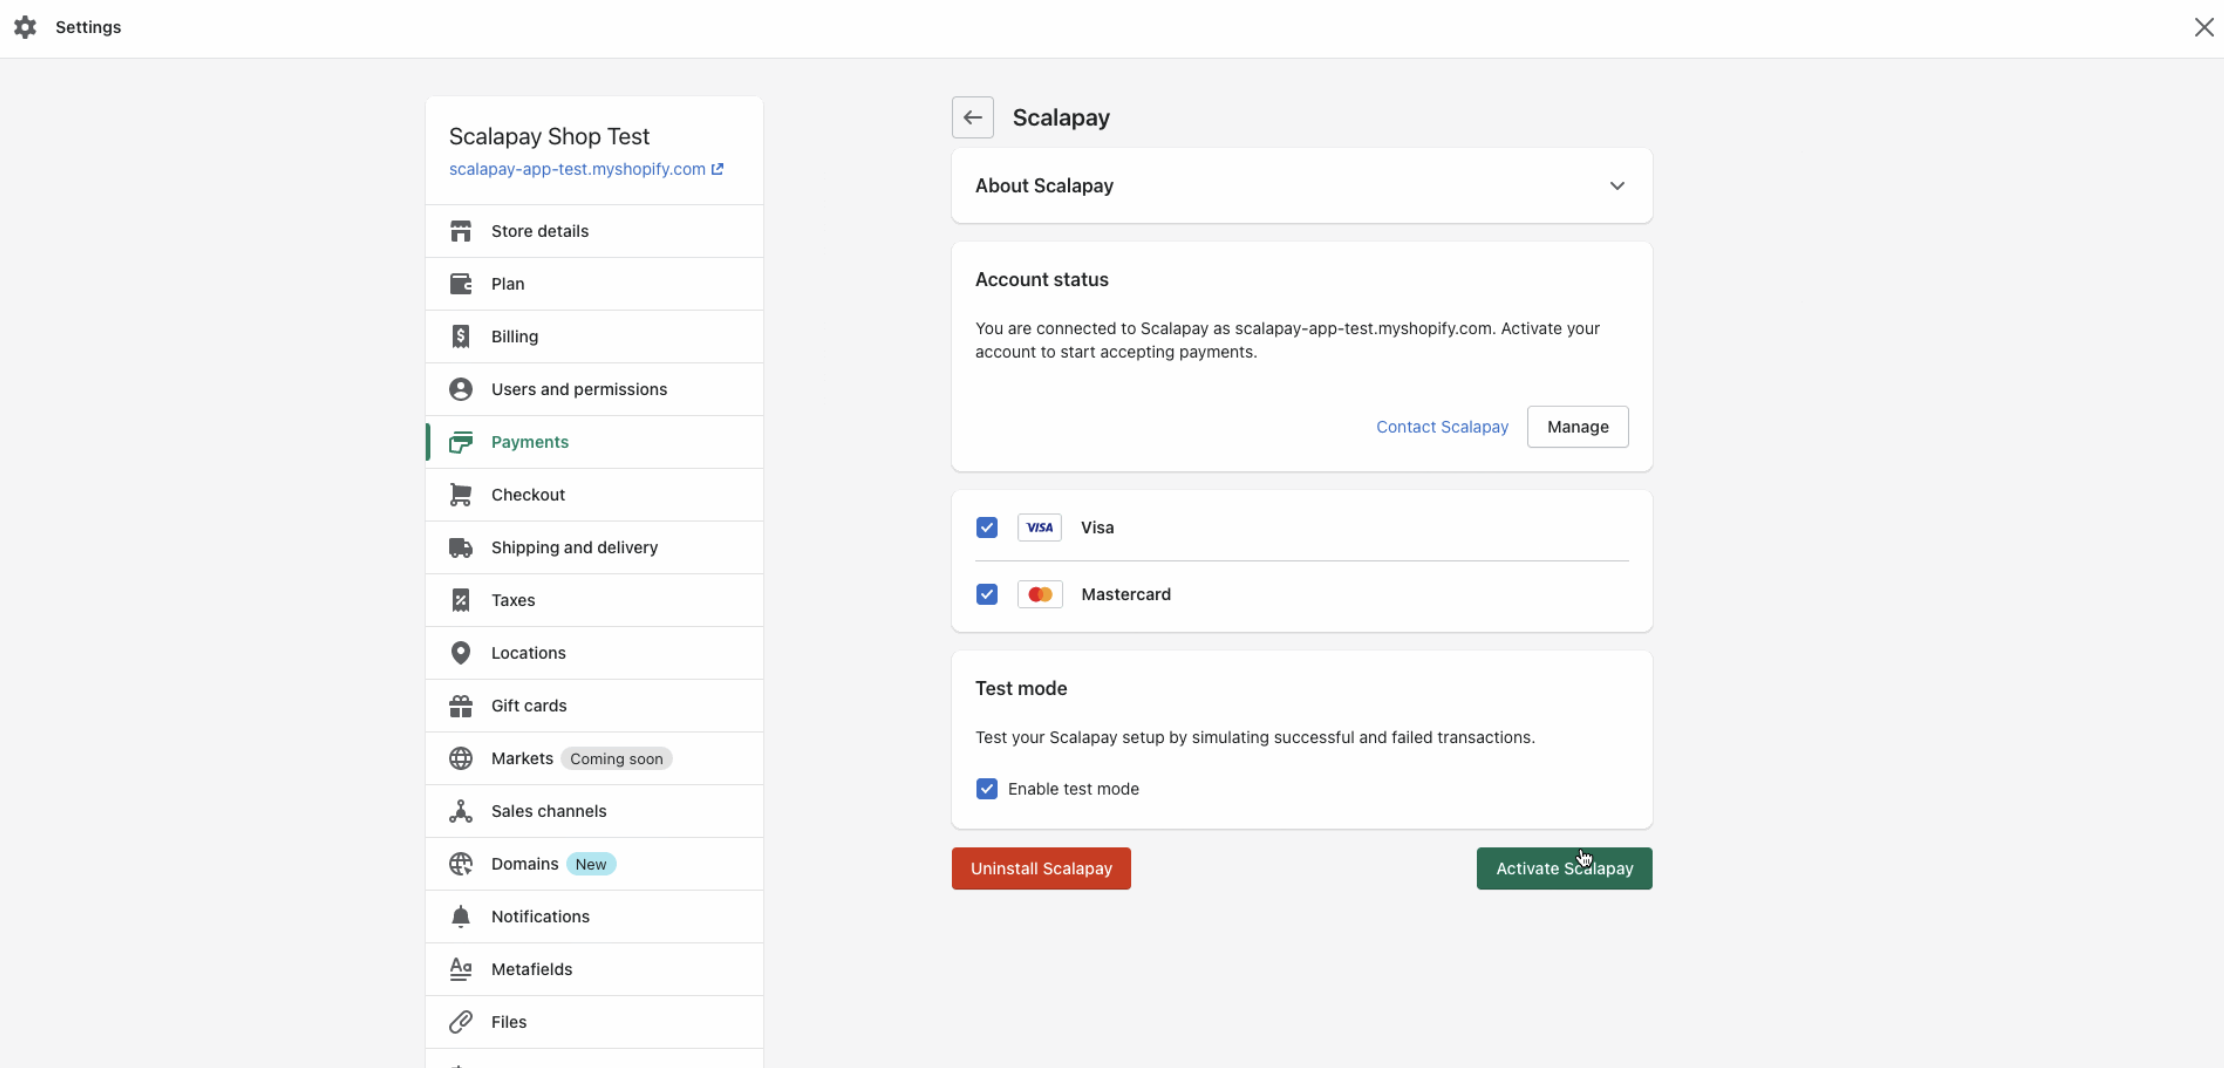Click the Enable test mode label

pos(1073,789)
